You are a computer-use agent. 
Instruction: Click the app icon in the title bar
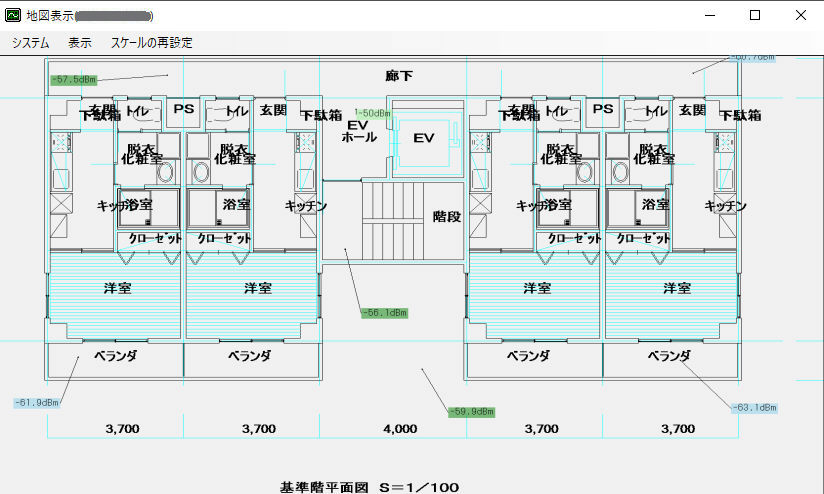point(14,15)
